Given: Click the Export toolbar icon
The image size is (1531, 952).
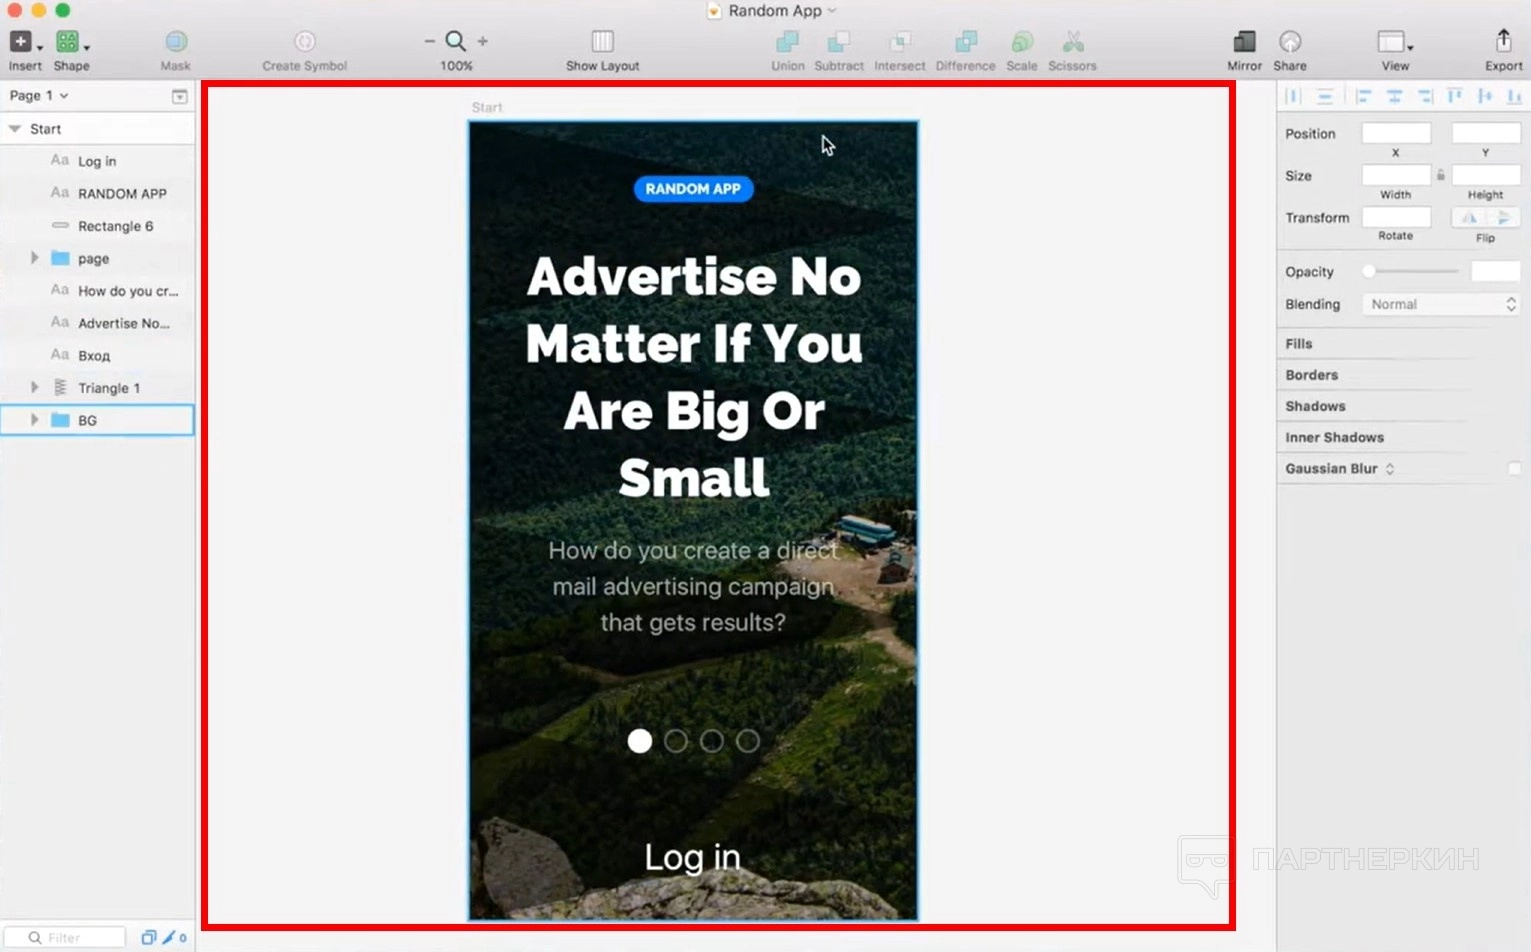Looking at the screenshot, I should (x=1503, y=41).
